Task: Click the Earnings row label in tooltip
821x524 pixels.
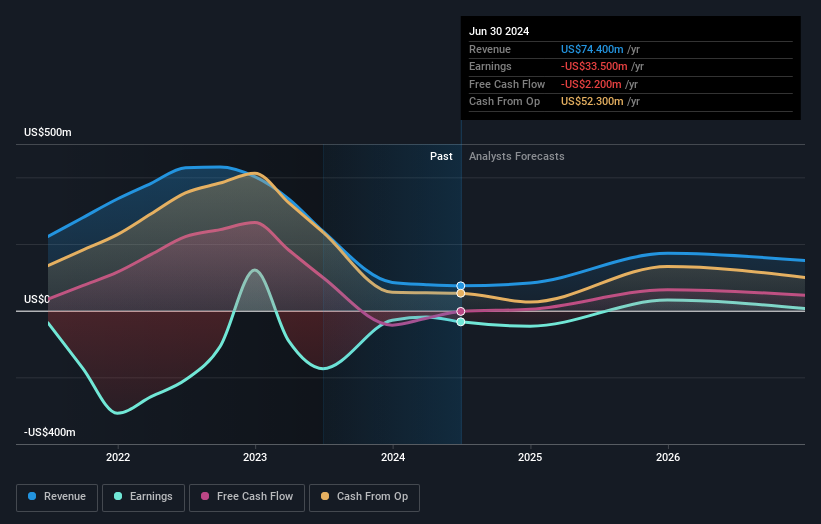Action: (490, 66)
